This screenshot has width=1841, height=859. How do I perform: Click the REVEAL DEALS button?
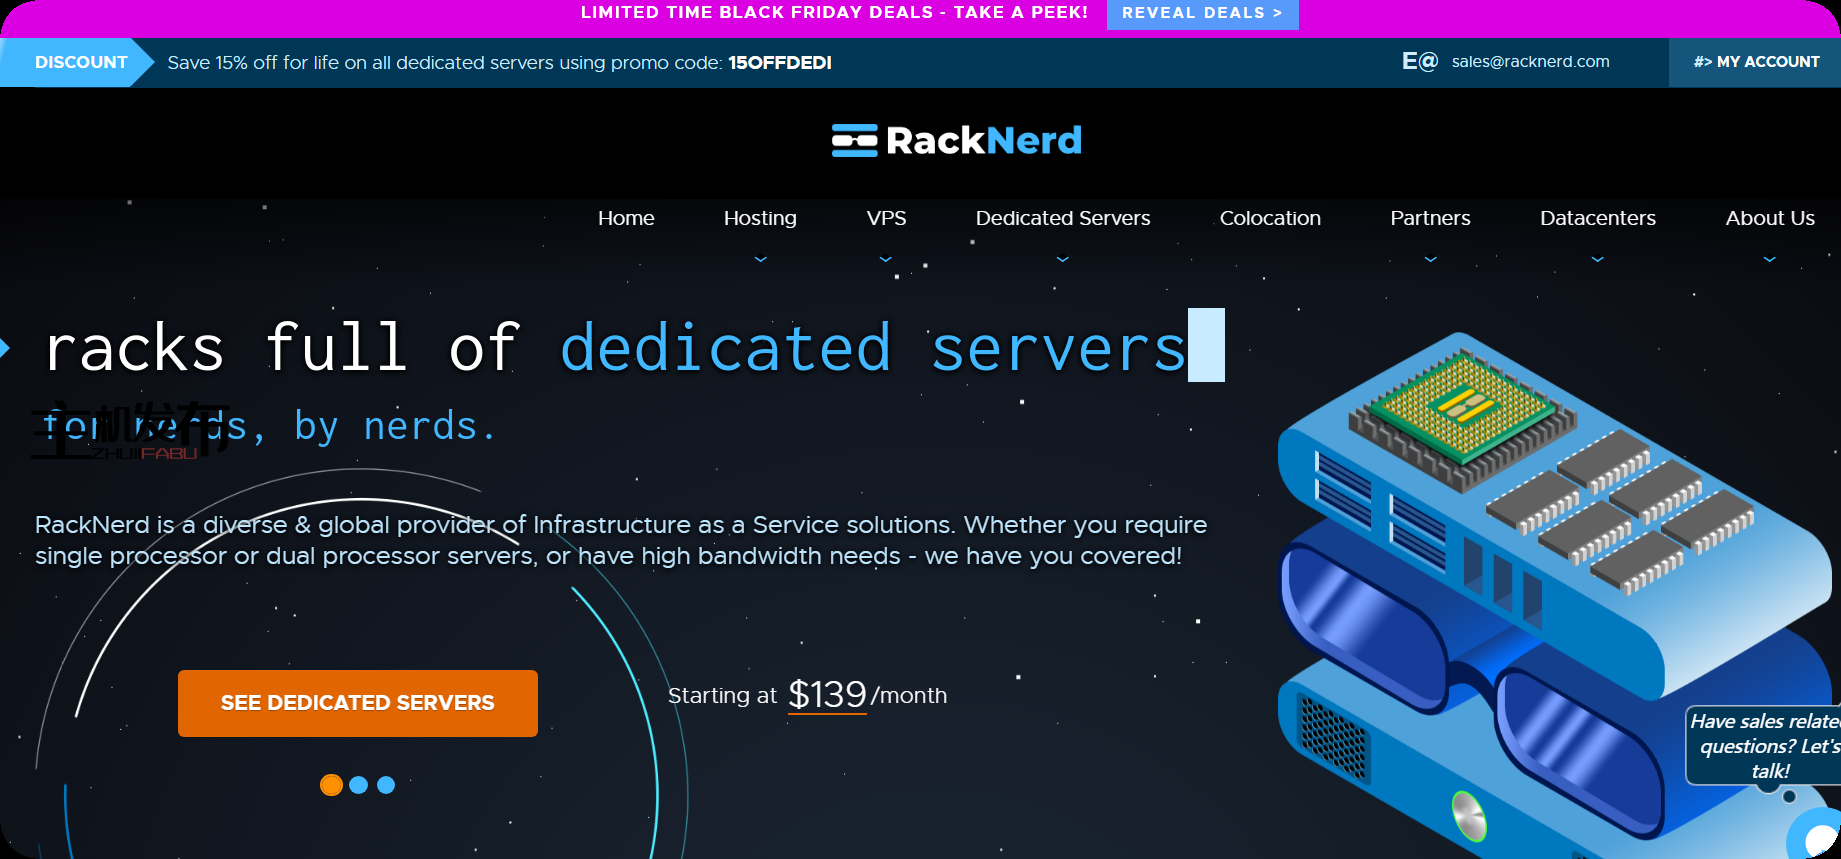click(x=1202, y=14)
